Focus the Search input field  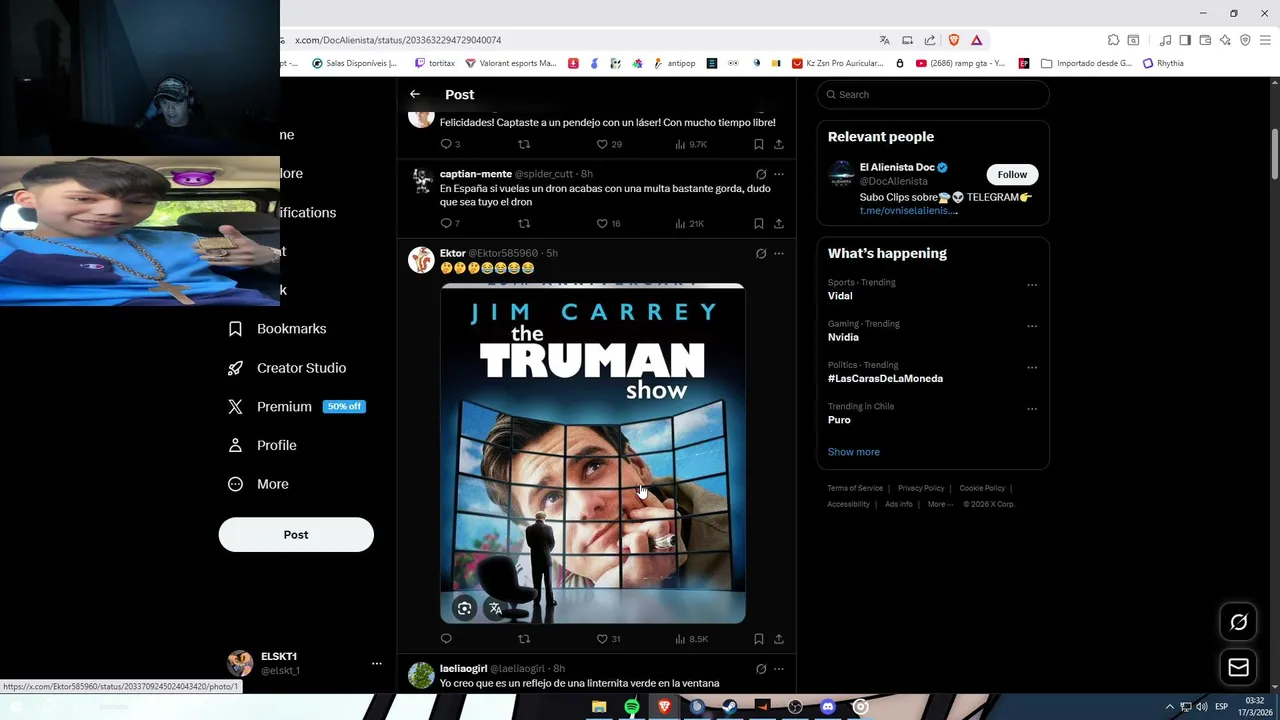933,94
